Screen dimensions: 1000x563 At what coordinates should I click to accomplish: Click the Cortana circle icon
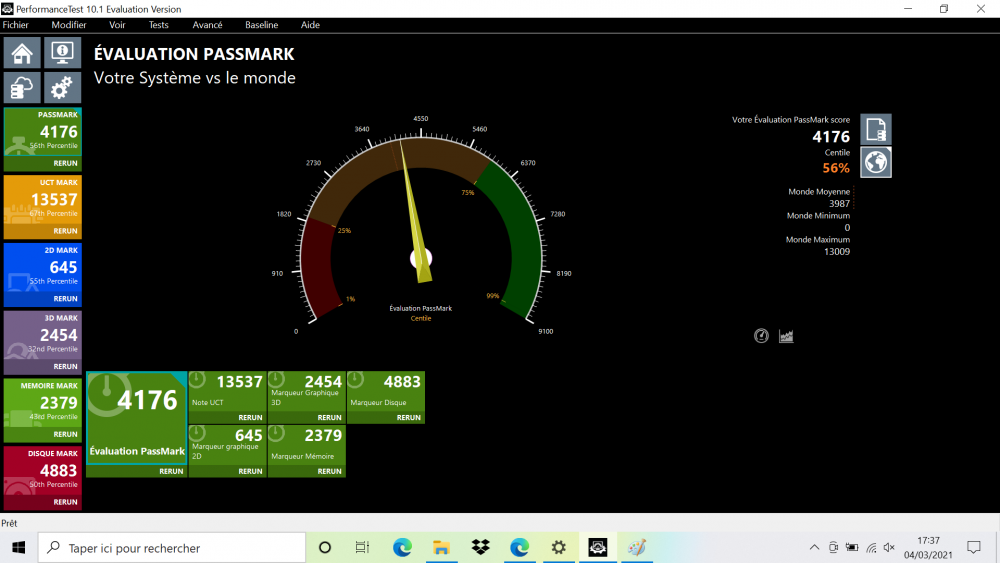pos(325,548)
